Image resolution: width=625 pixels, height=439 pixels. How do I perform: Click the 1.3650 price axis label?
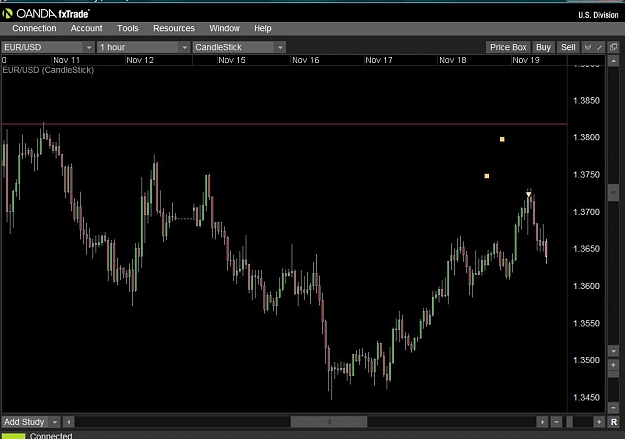(x=586, y=249)
